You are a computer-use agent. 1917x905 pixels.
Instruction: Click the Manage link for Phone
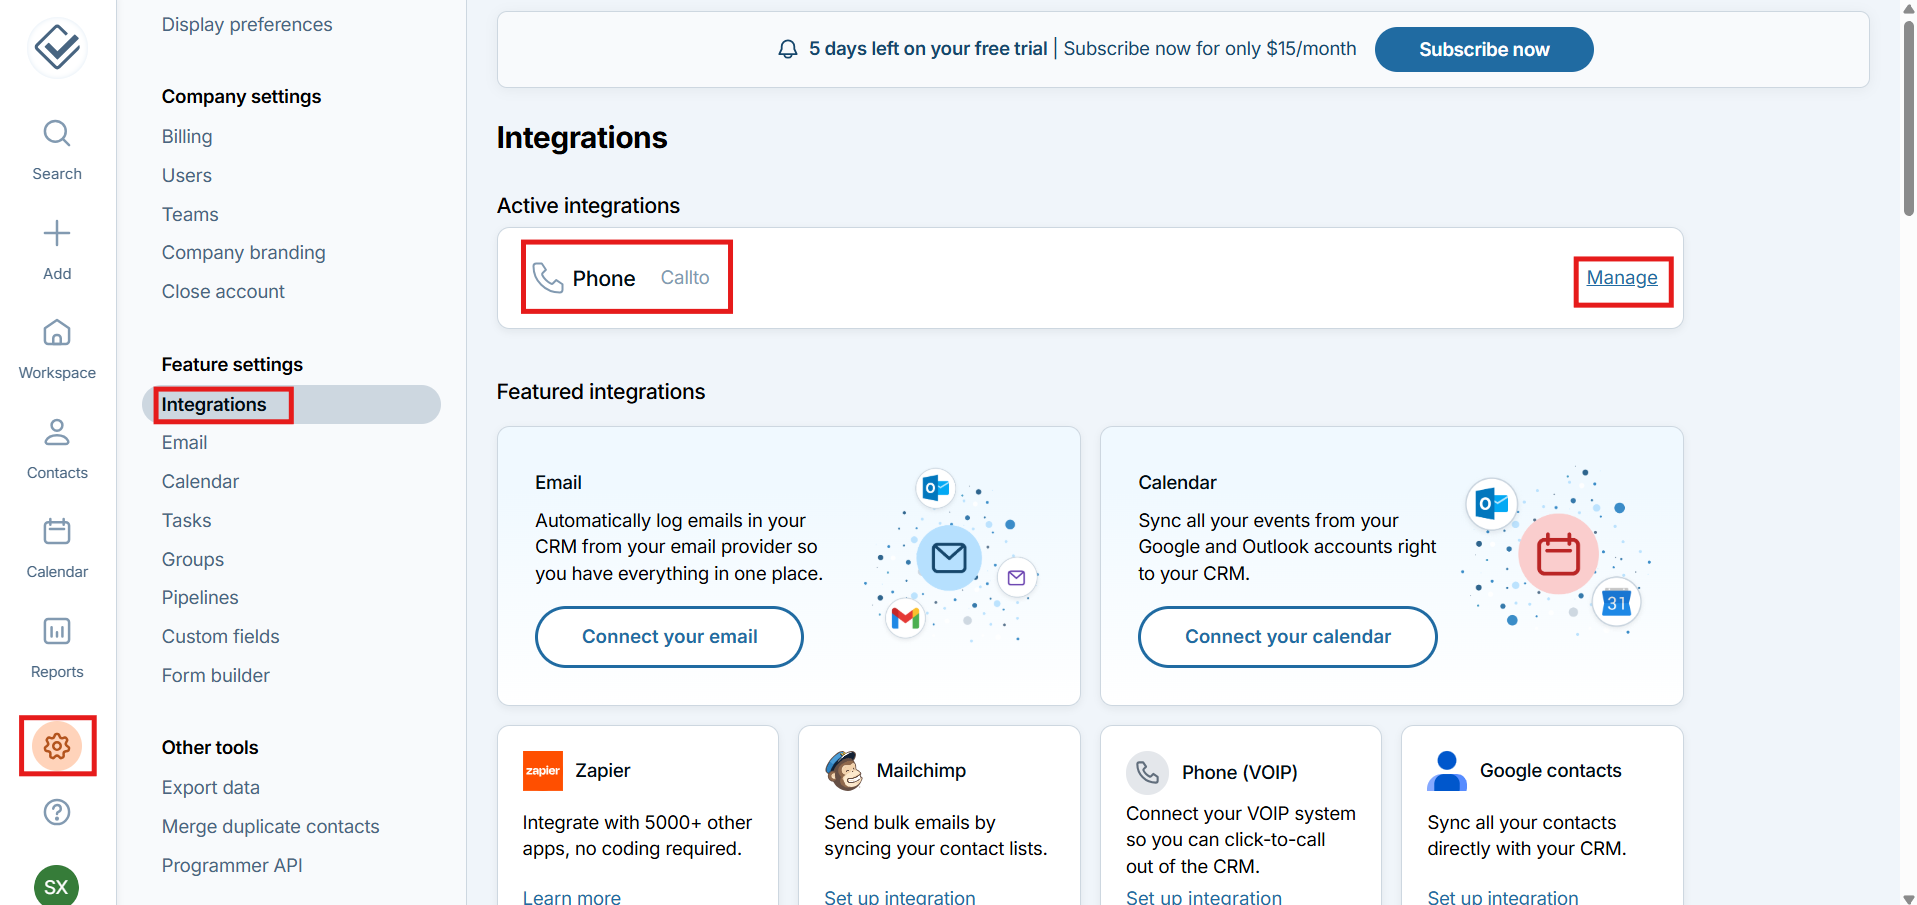1621,278
